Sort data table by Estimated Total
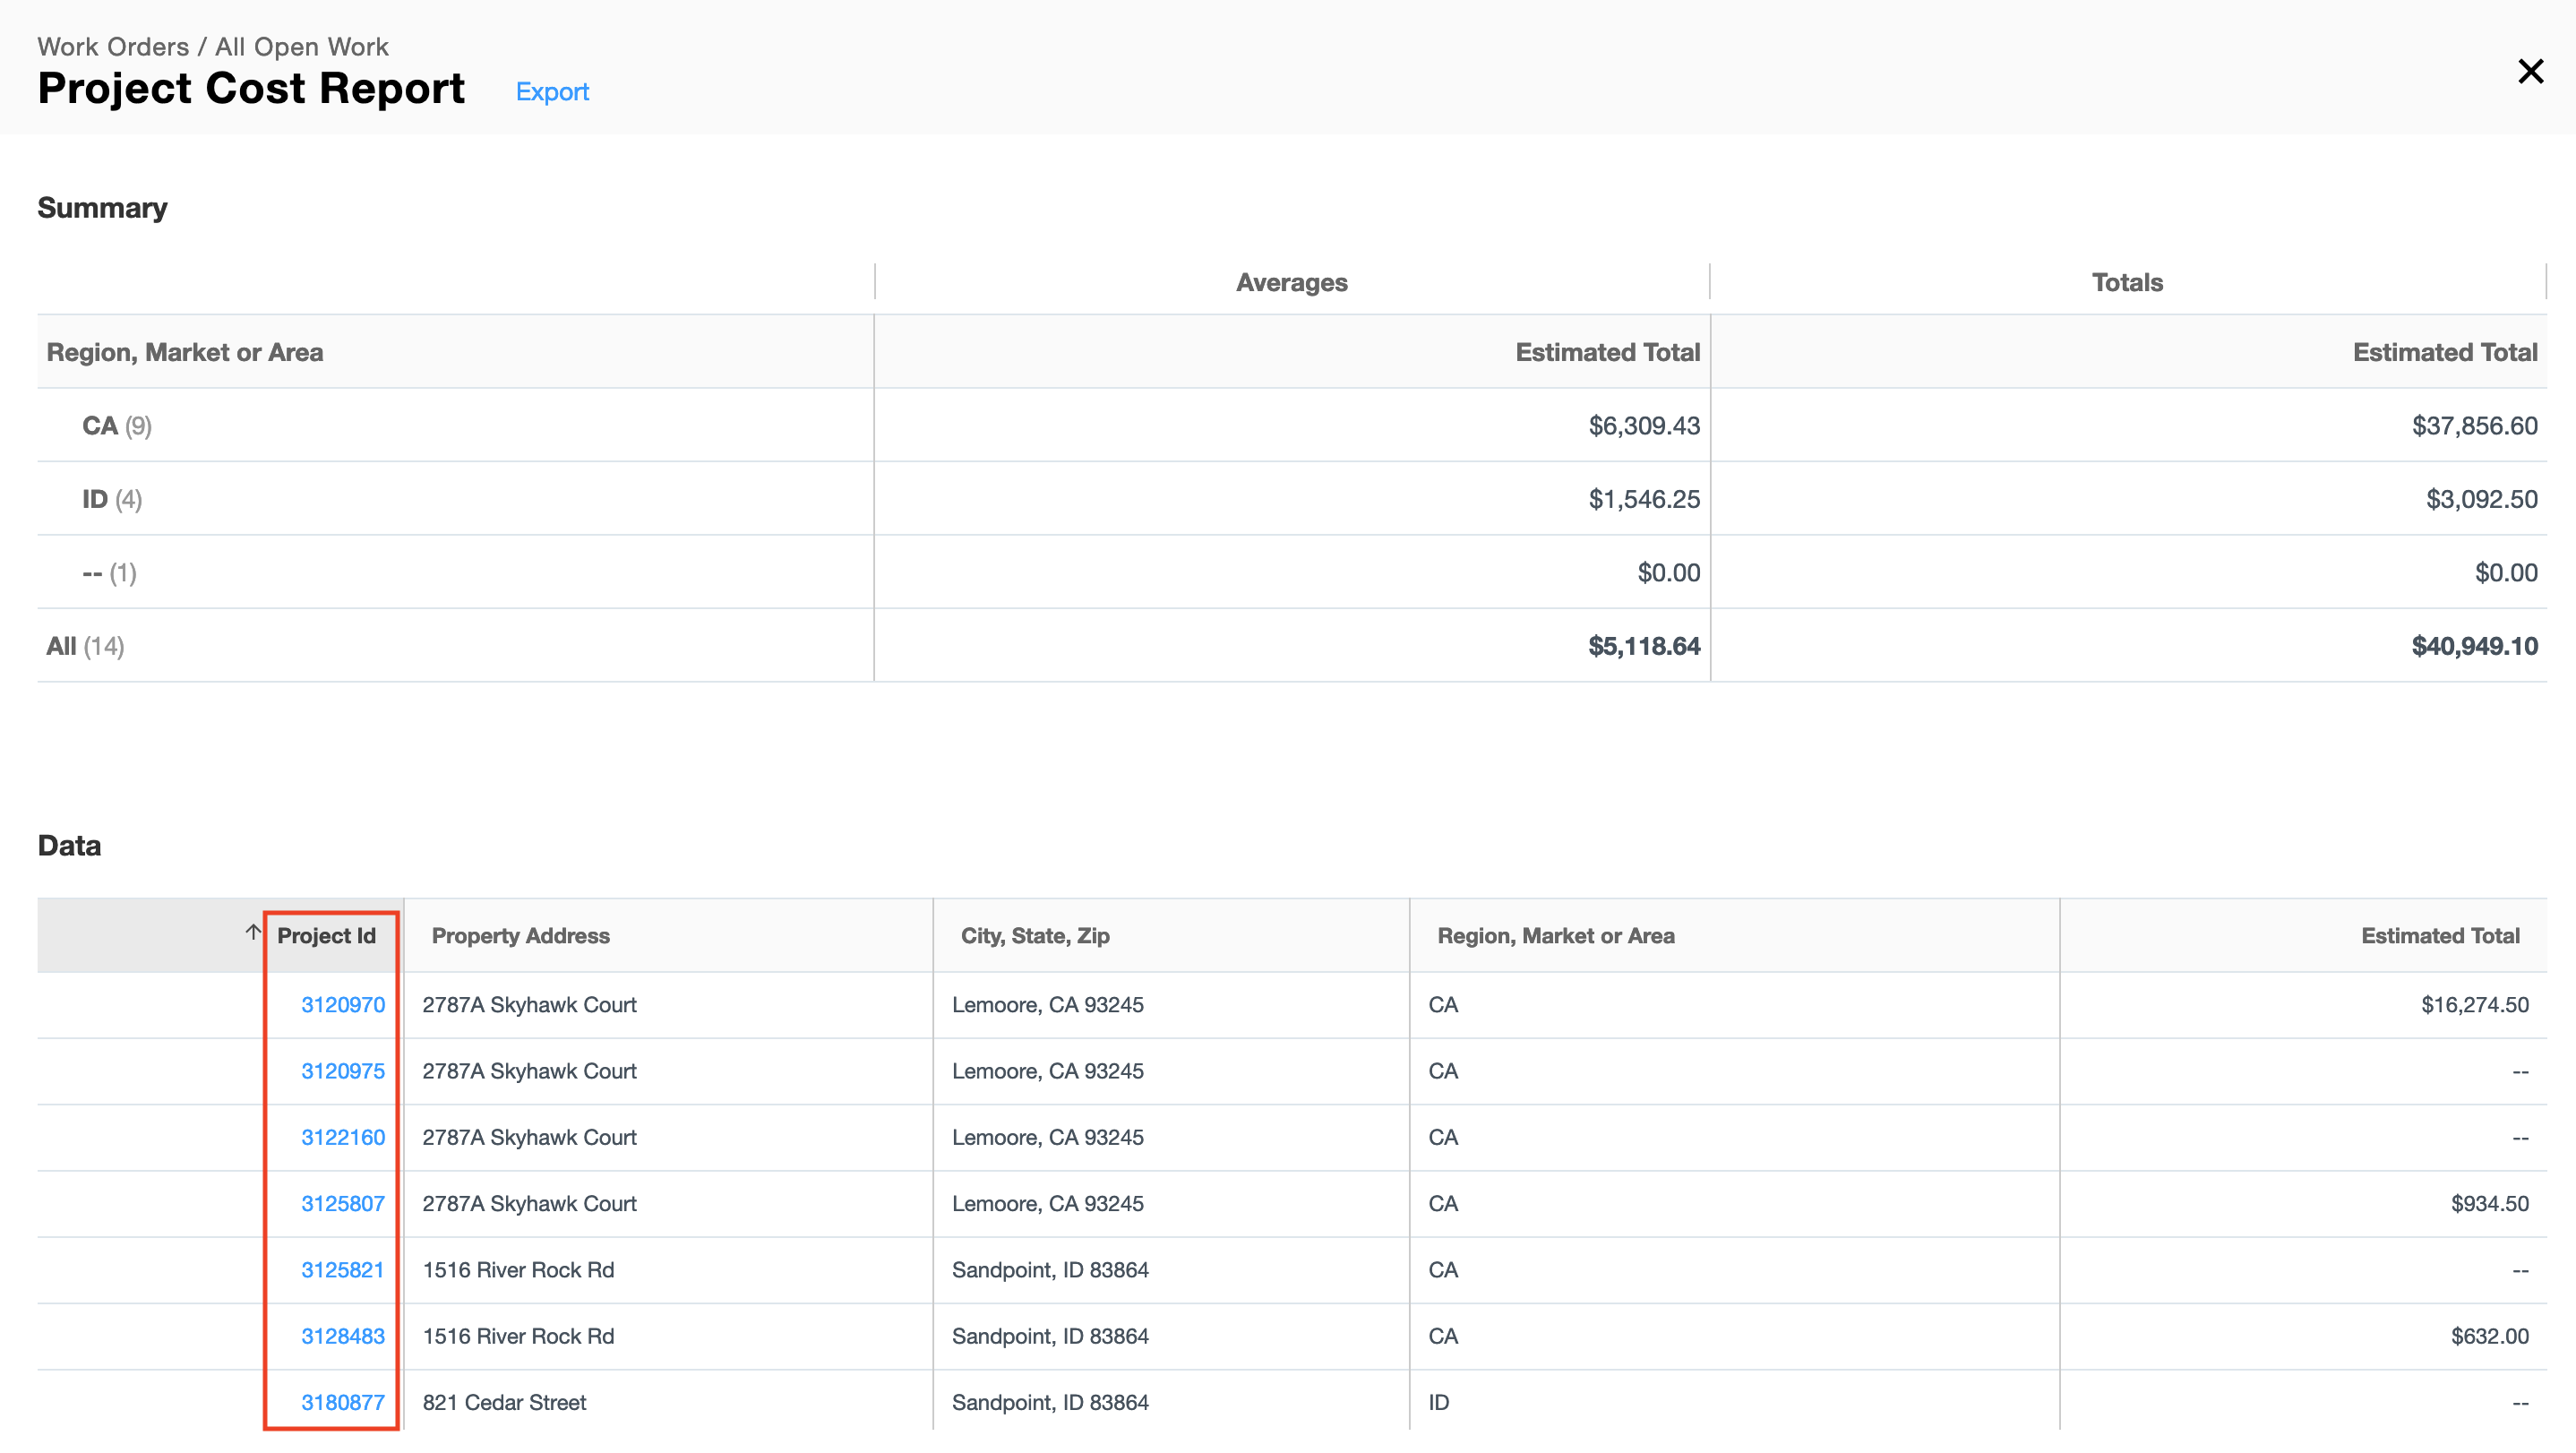Viewport: 2576px width, 1453px height. pos(2439,936)
